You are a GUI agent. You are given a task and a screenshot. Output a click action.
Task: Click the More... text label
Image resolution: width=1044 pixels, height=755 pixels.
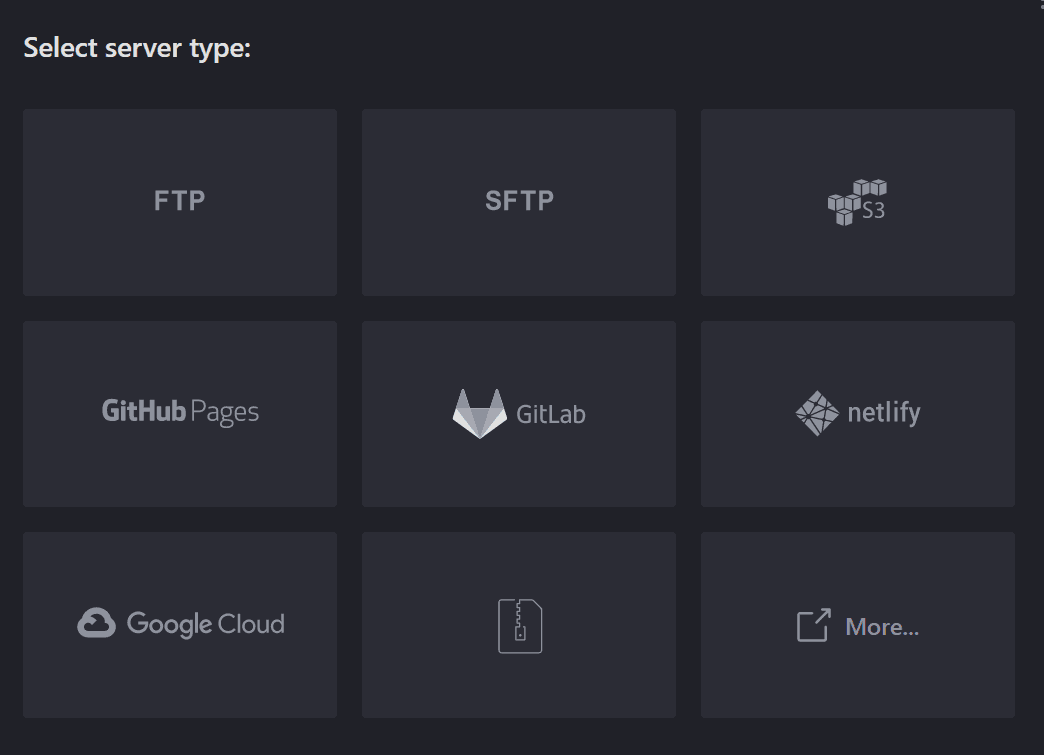[884, 627]
